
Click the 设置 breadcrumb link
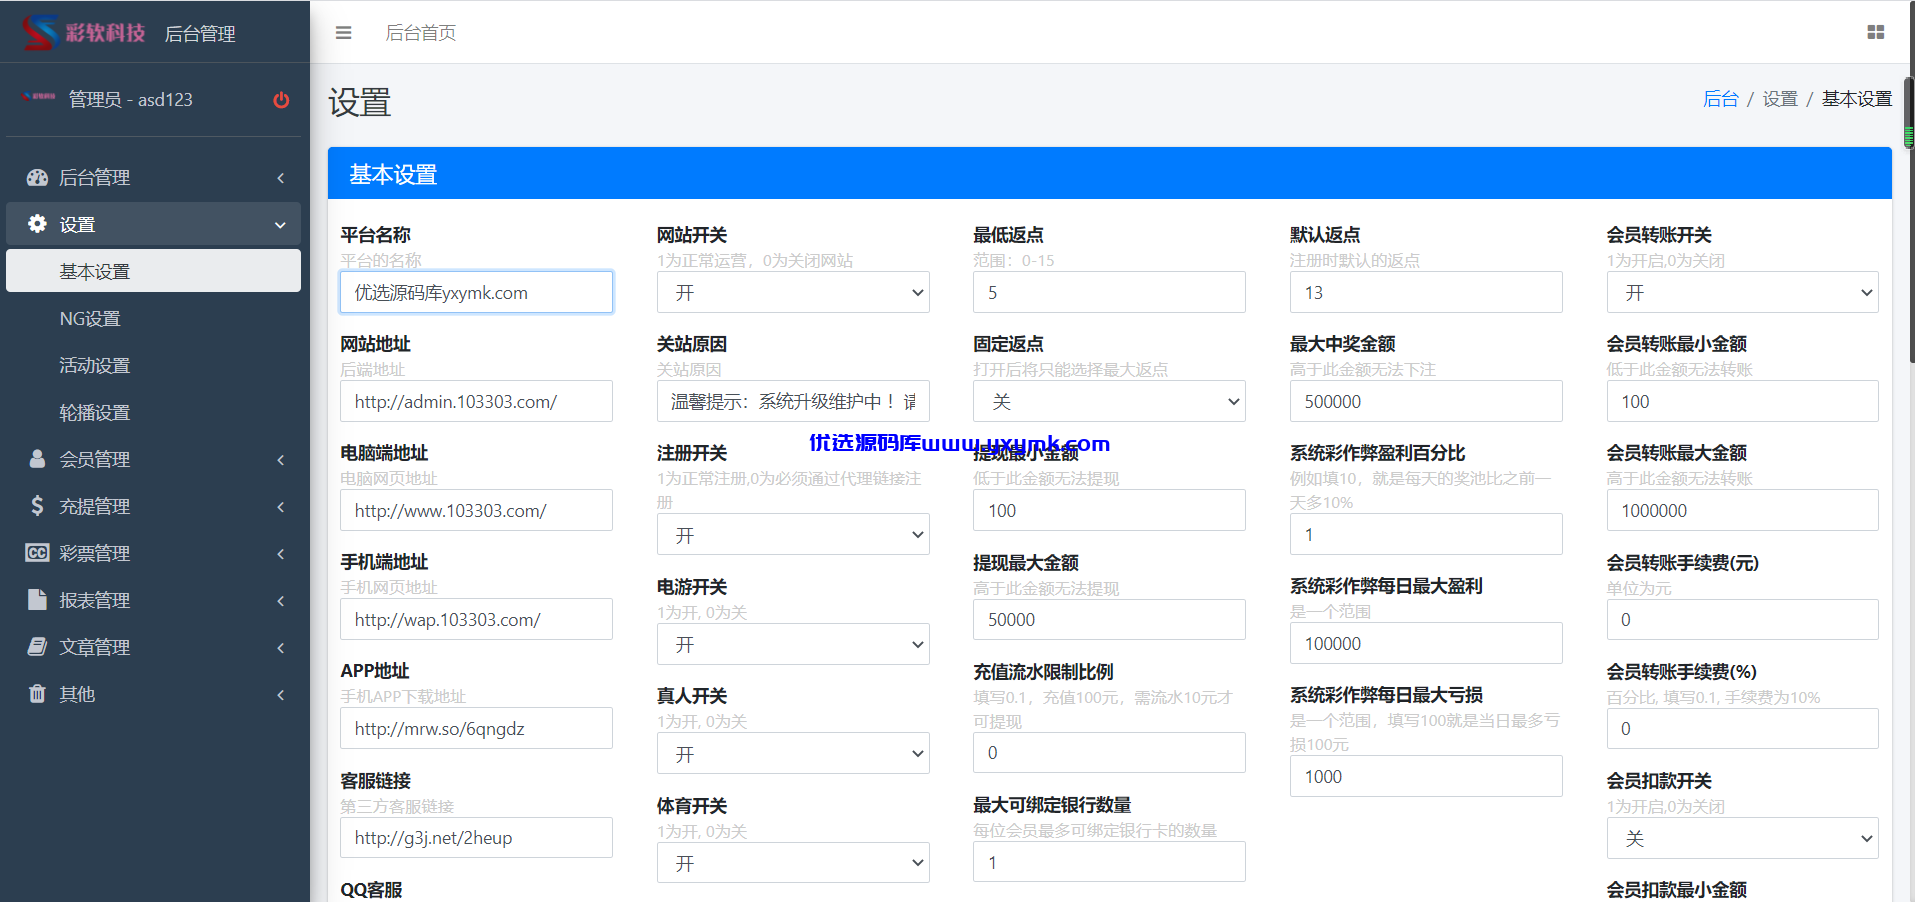coord(1780,99)
